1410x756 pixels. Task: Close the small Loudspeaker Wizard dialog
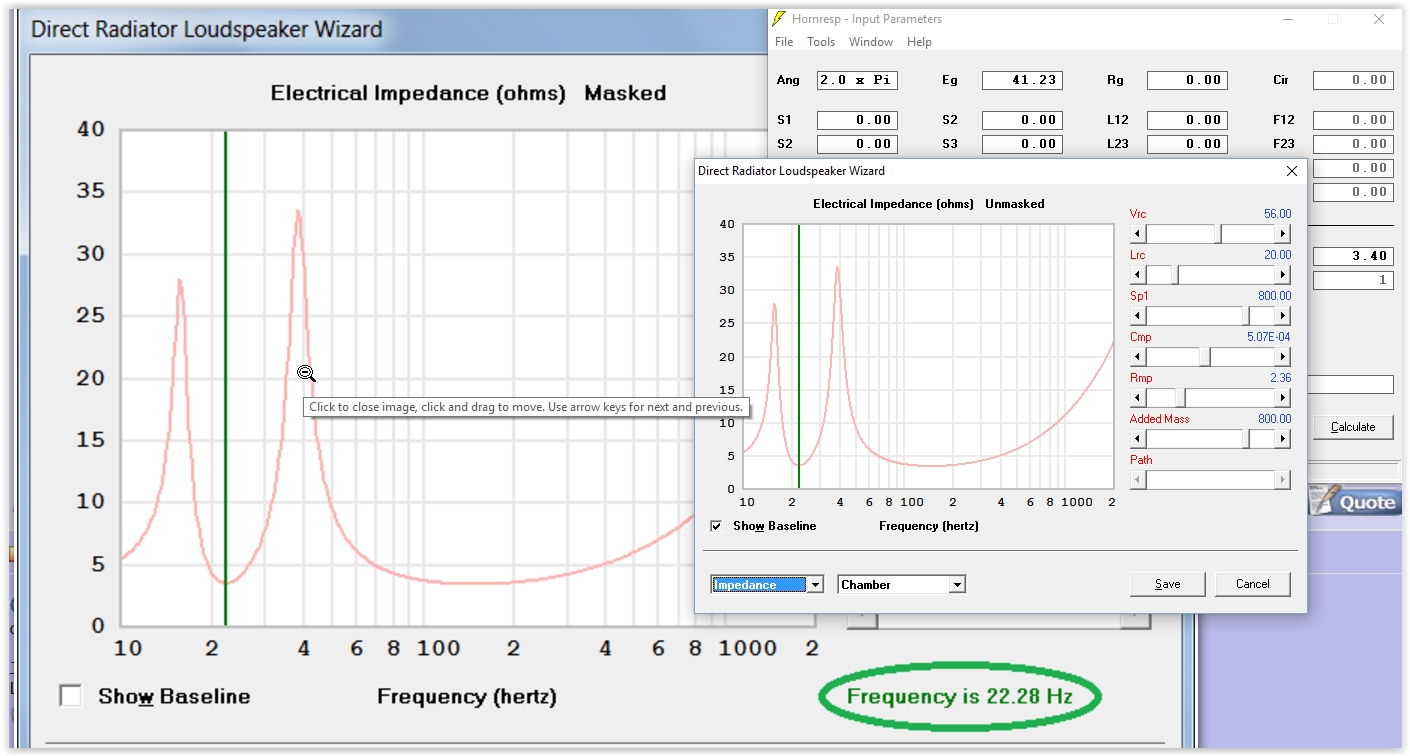(x=1291, y=171)
